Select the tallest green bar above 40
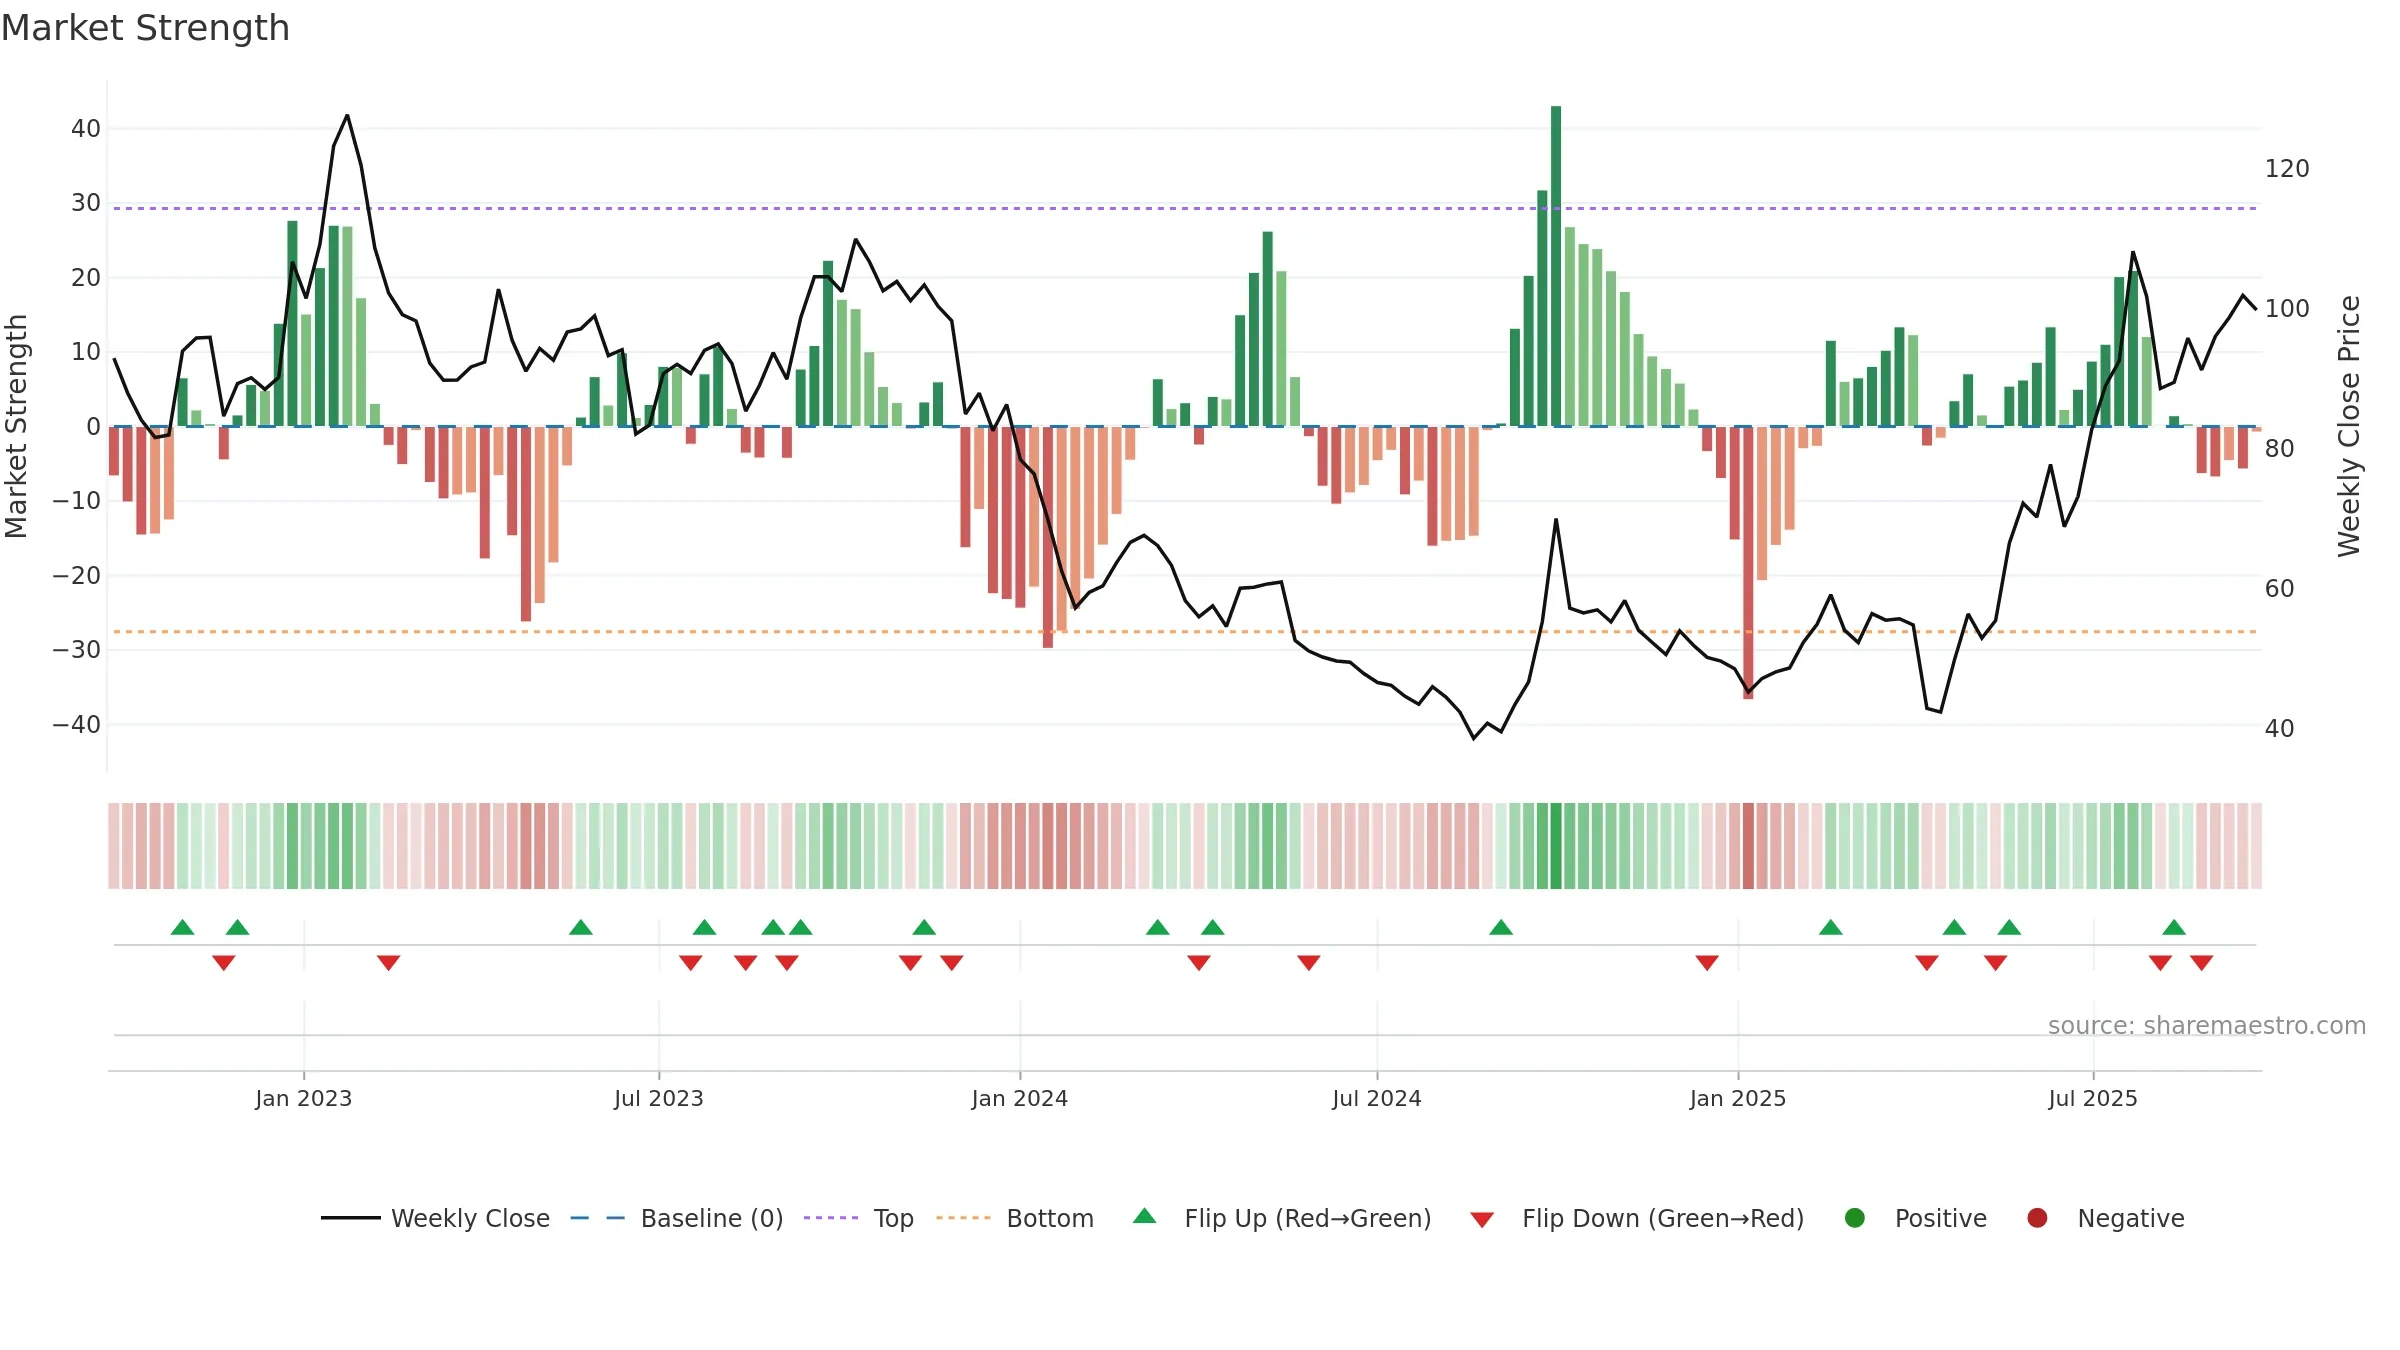This screenshot has width=2400, height=1350. click(1556, 266)
